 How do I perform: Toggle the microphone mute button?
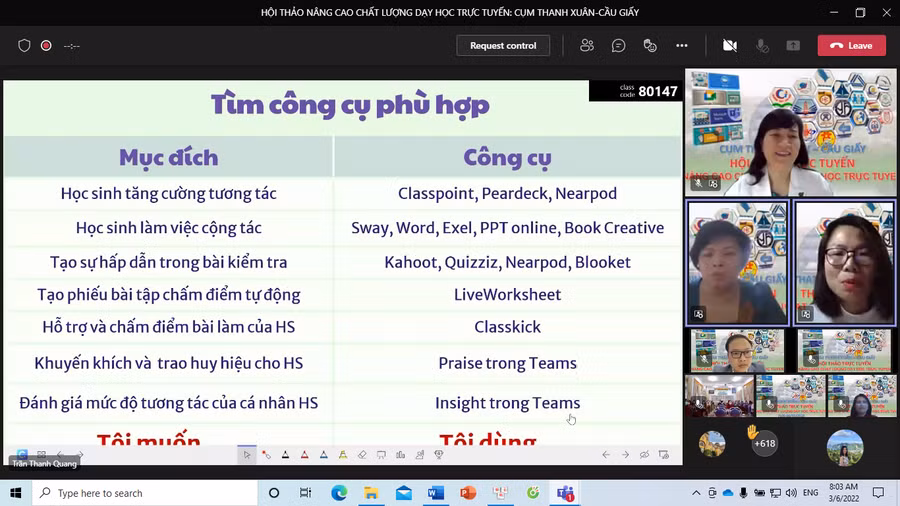(x=762, y=45)
